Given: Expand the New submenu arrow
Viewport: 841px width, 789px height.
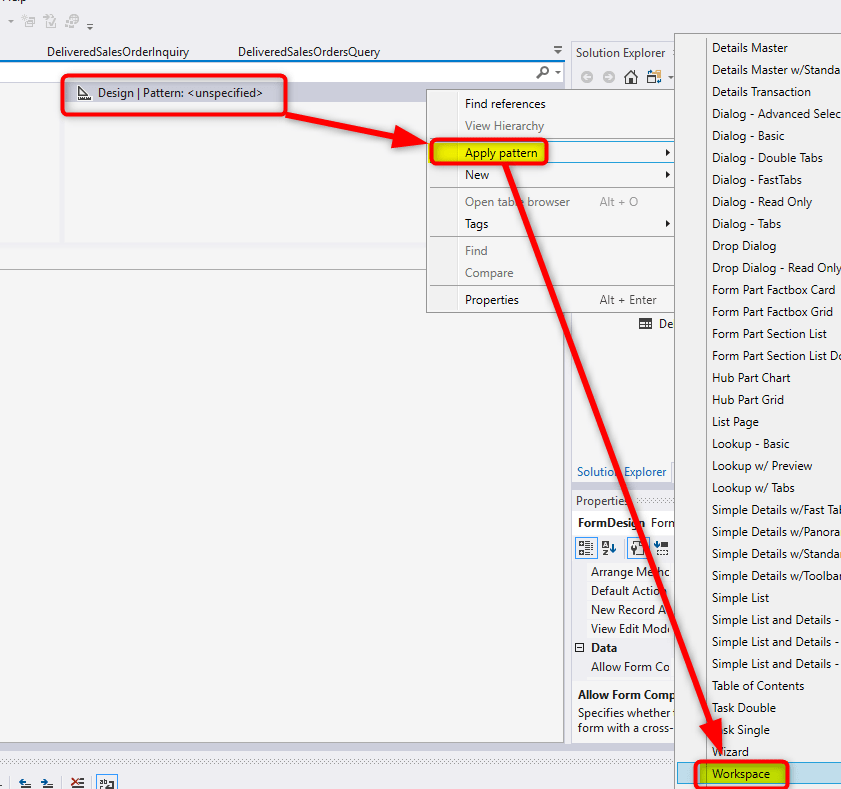Looking at the screenshot, I should point(667,175).
